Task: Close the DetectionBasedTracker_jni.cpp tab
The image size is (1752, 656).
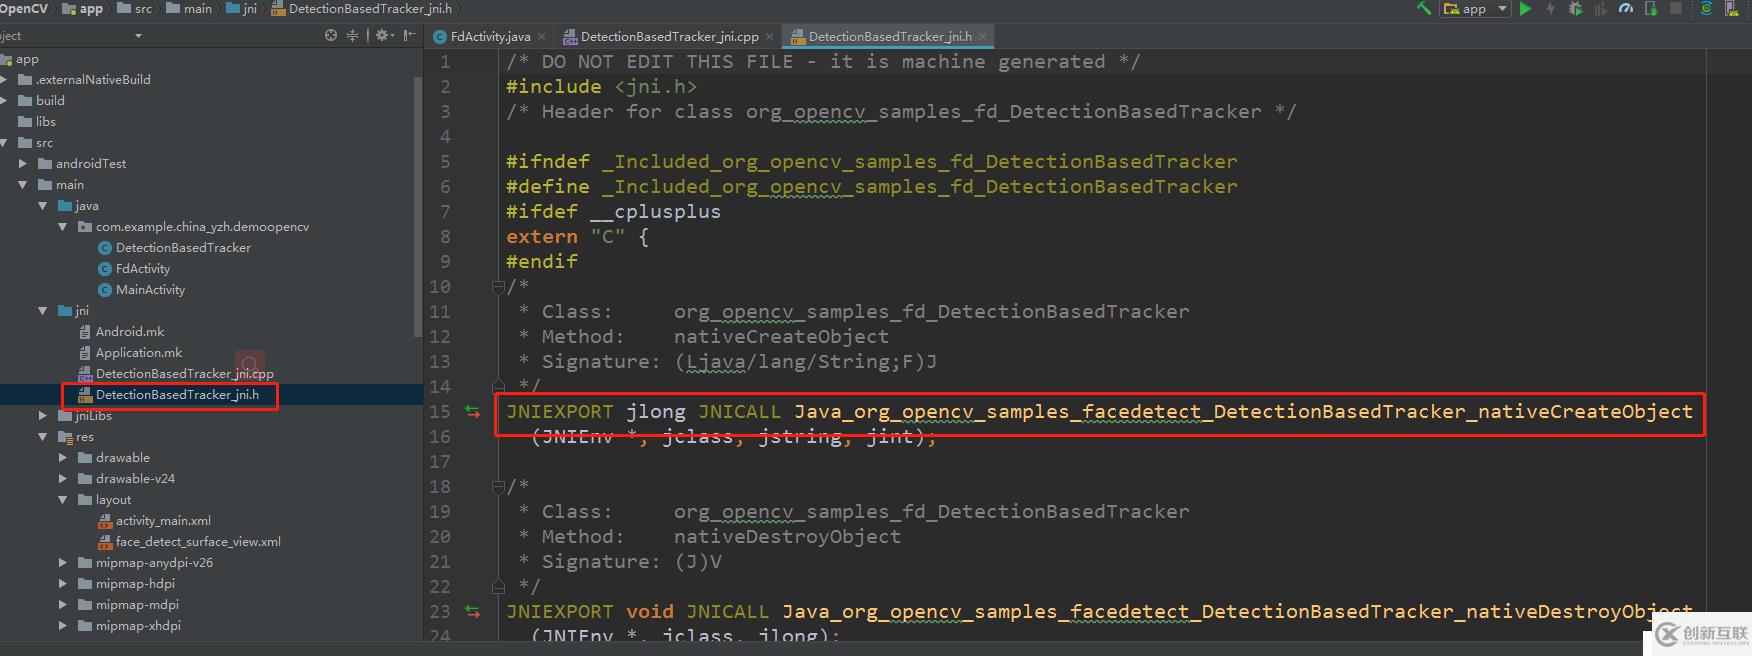Action: (770, 37)
